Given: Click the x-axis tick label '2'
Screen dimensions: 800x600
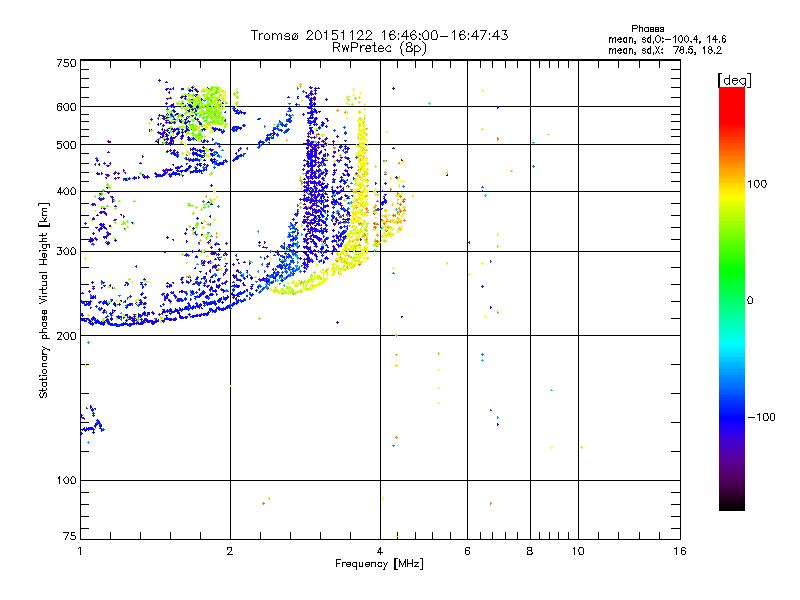Looking at the screenshot, I should pos(230,551).
